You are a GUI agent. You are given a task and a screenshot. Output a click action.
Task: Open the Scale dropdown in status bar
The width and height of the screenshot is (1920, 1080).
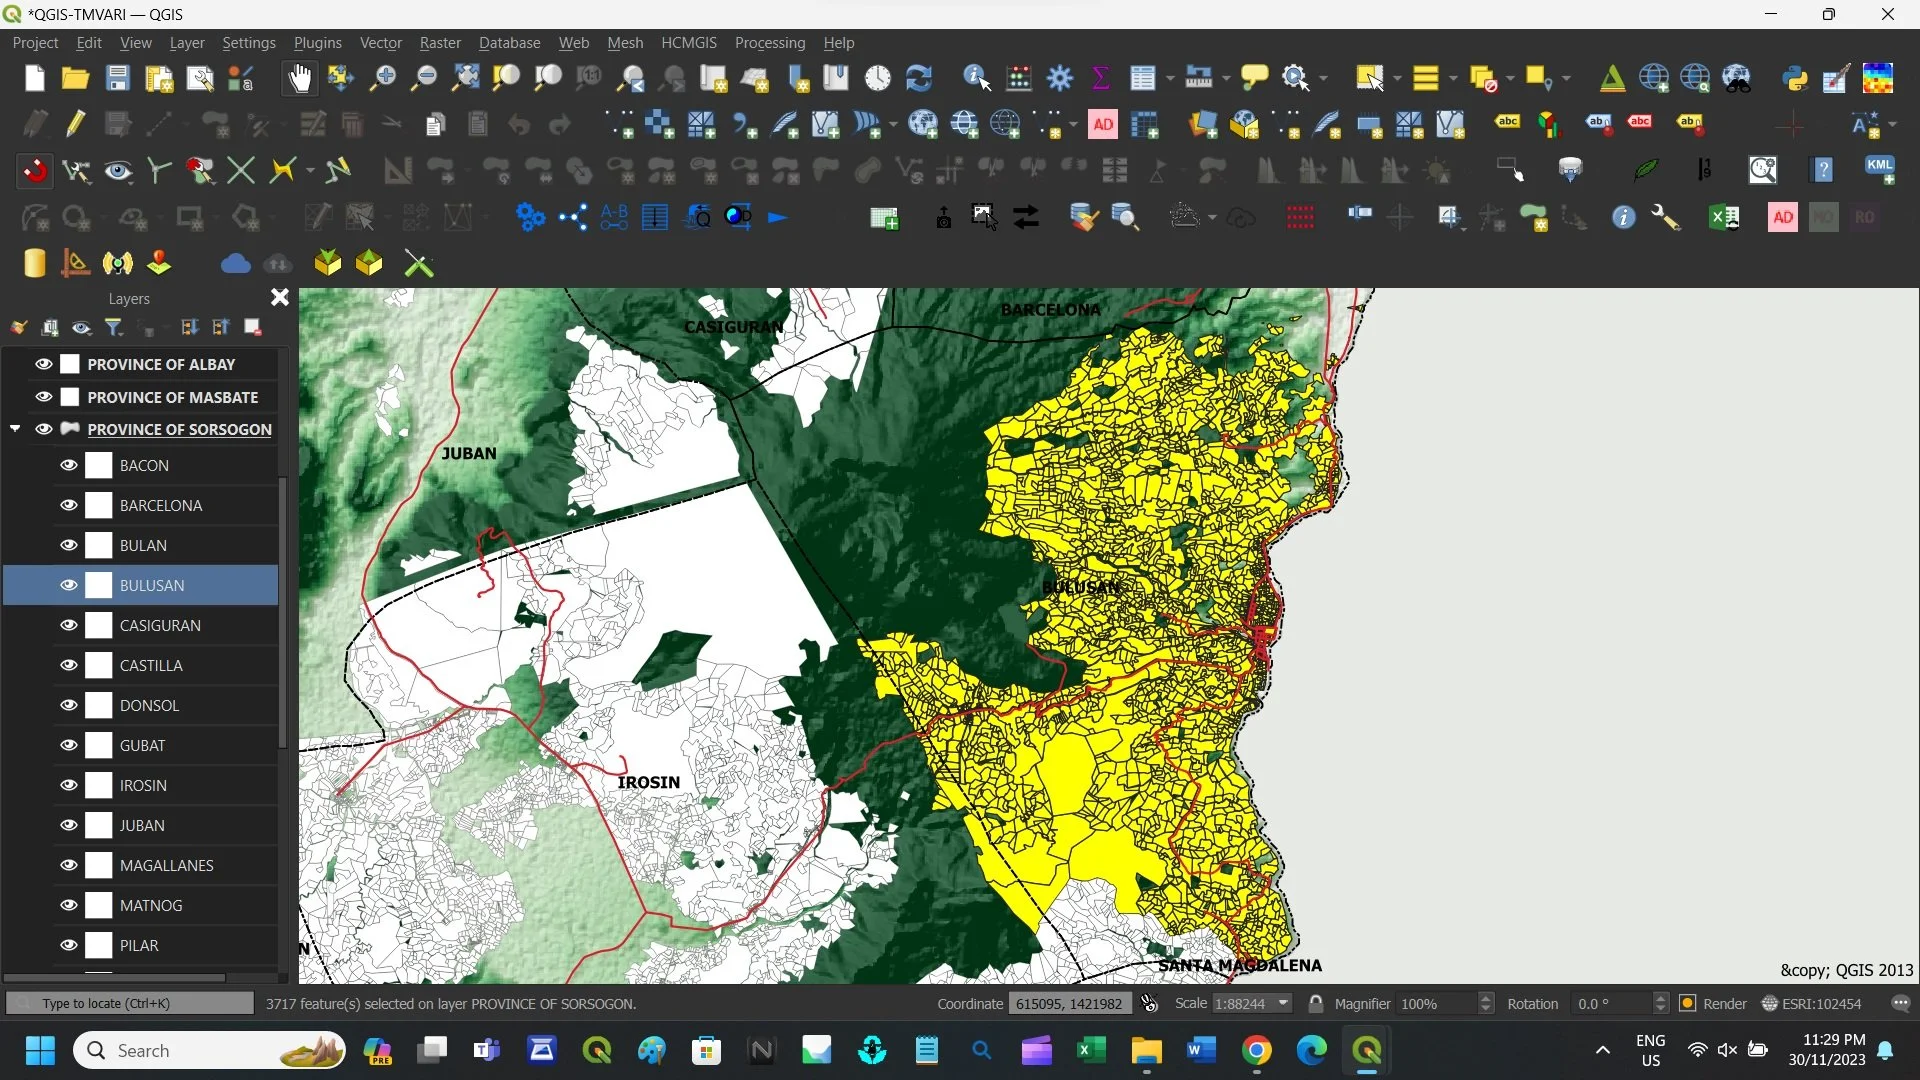[x=1284, y=1003]
